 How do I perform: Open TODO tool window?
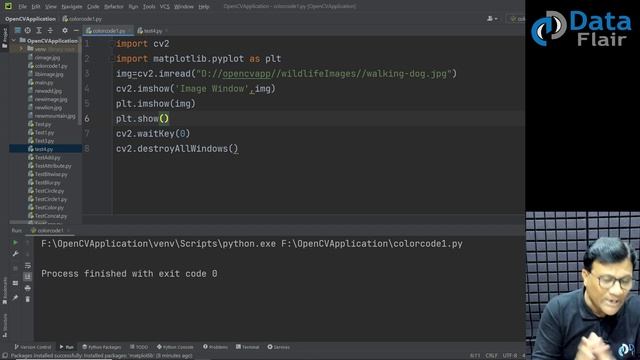pos(139,347)
